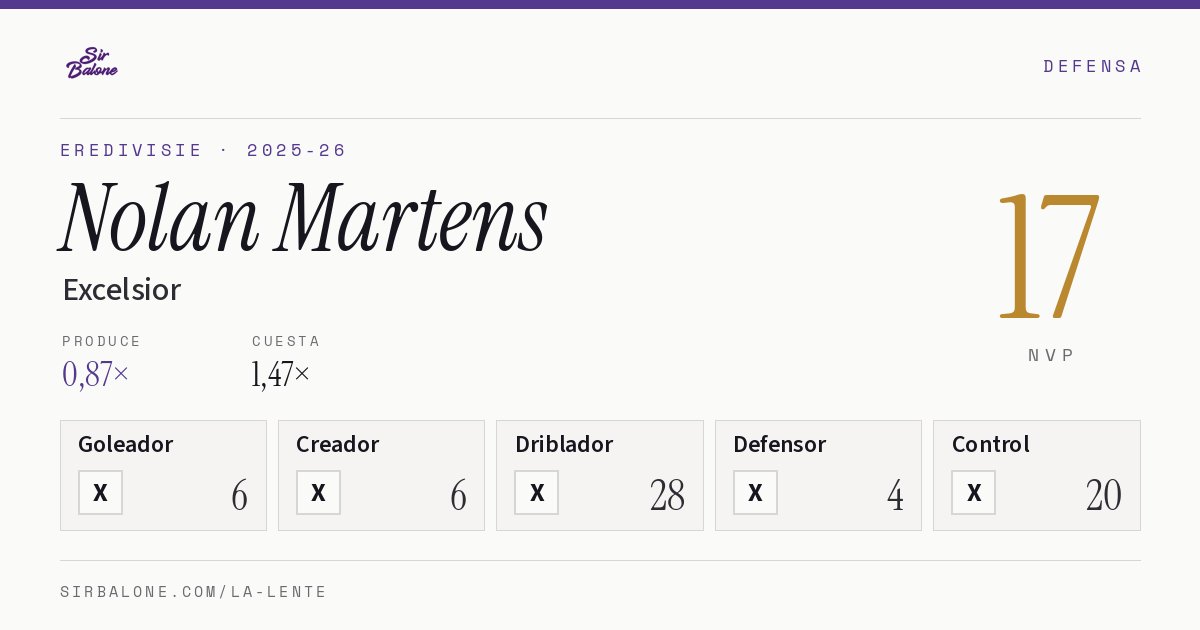Click the Defensor card title

click(780, 444)
